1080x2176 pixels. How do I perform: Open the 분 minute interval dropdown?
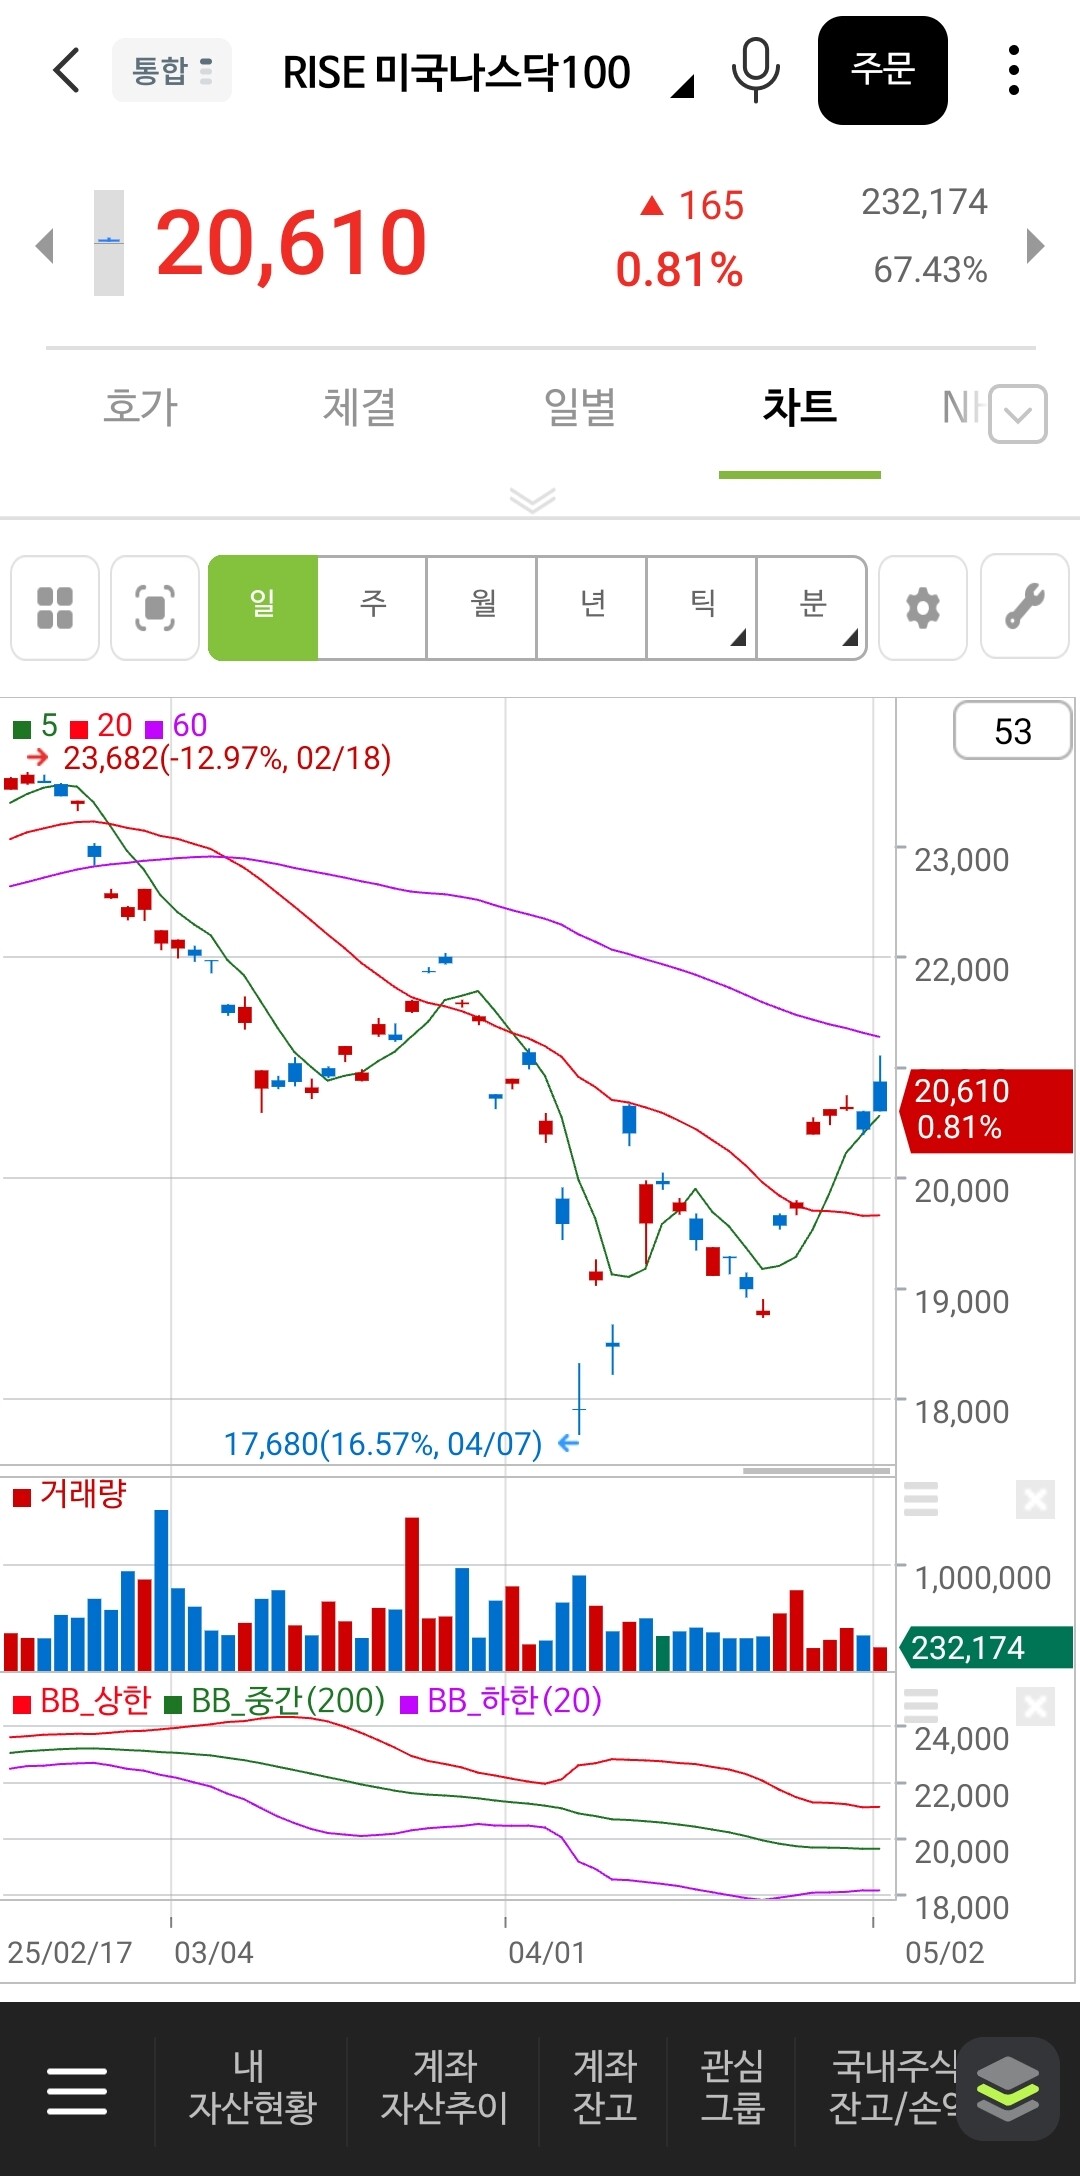tap(812, 607)
